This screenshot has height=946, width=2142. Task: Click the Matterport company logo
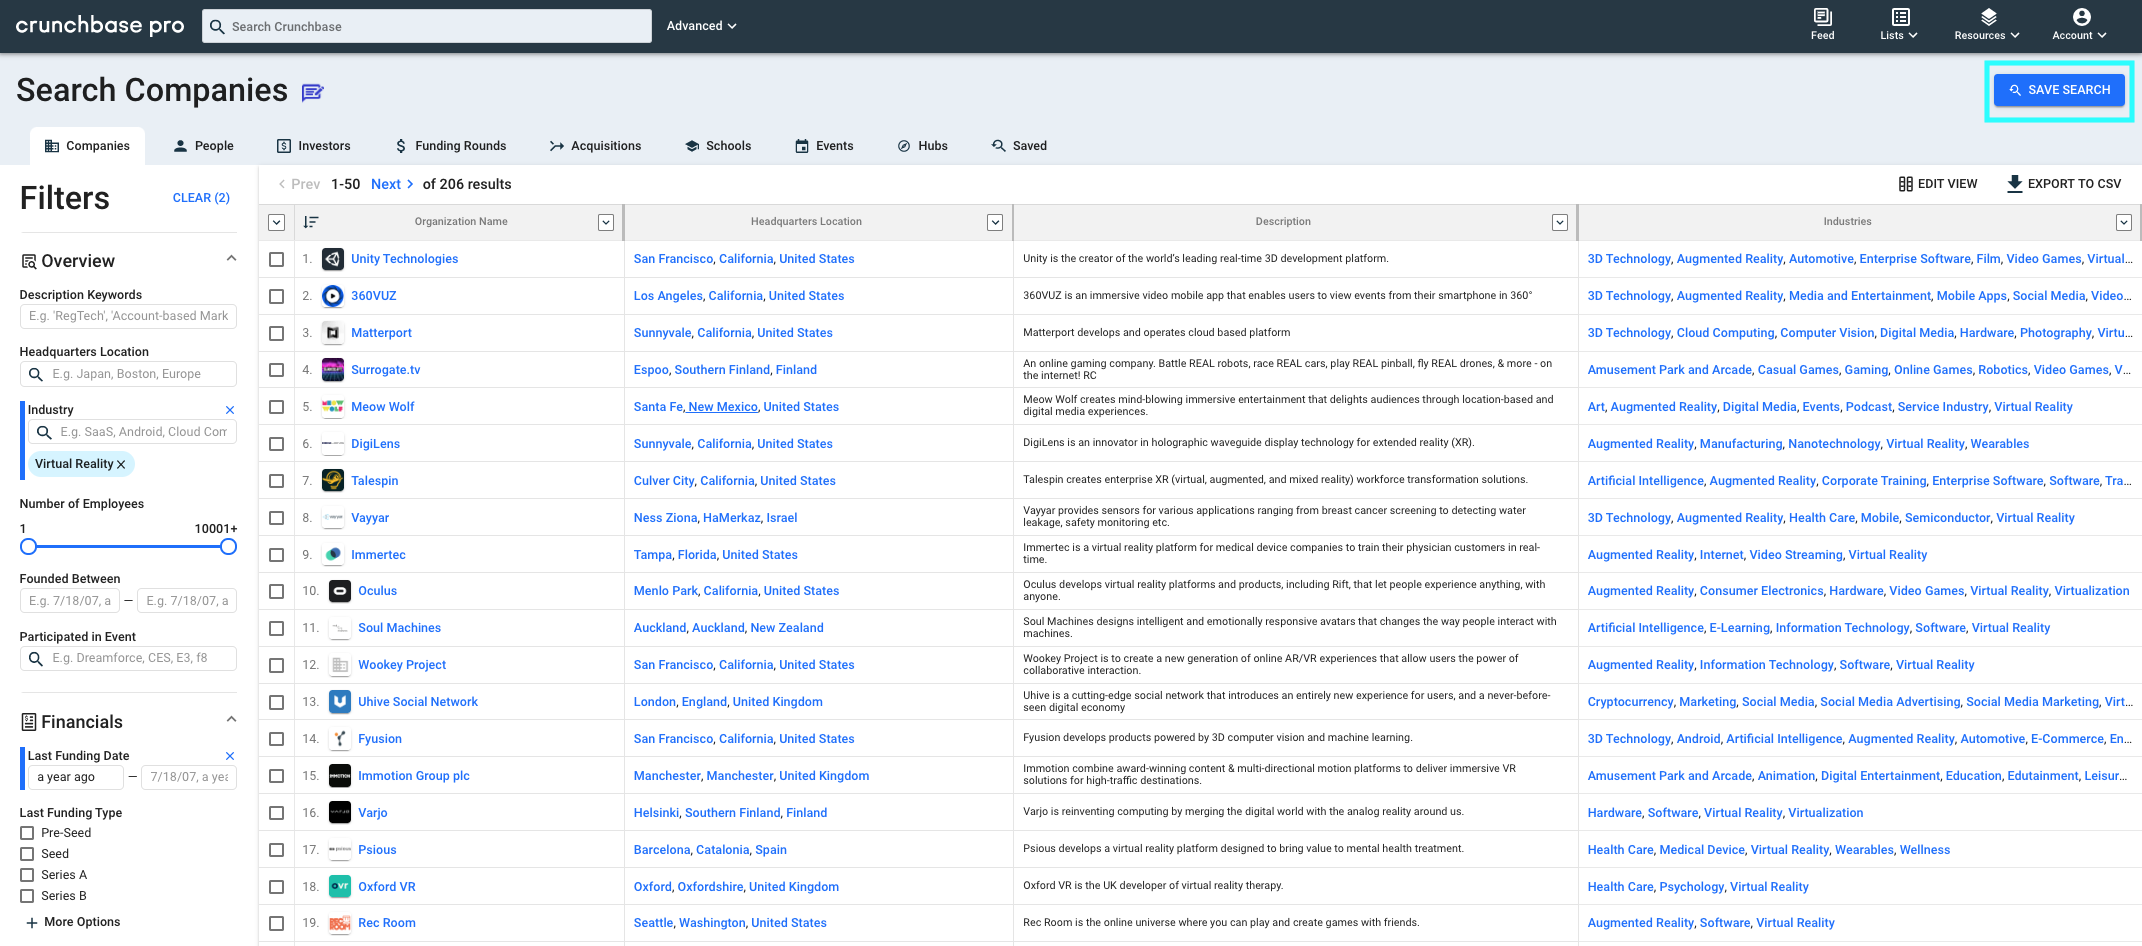pyautogui.click(x=333, y=333)
